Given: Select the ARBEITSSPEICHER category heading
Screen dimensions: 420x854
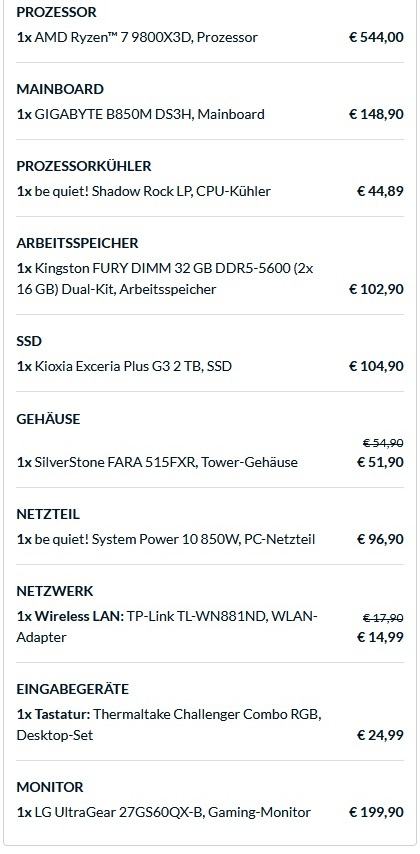Looking at the screenshot, I should 77,242.
